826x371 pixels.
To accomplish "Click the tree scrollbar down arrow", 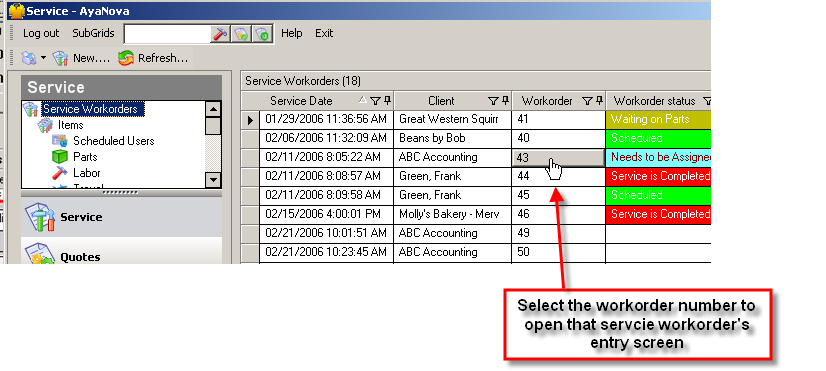I will (x=213, y=180).
